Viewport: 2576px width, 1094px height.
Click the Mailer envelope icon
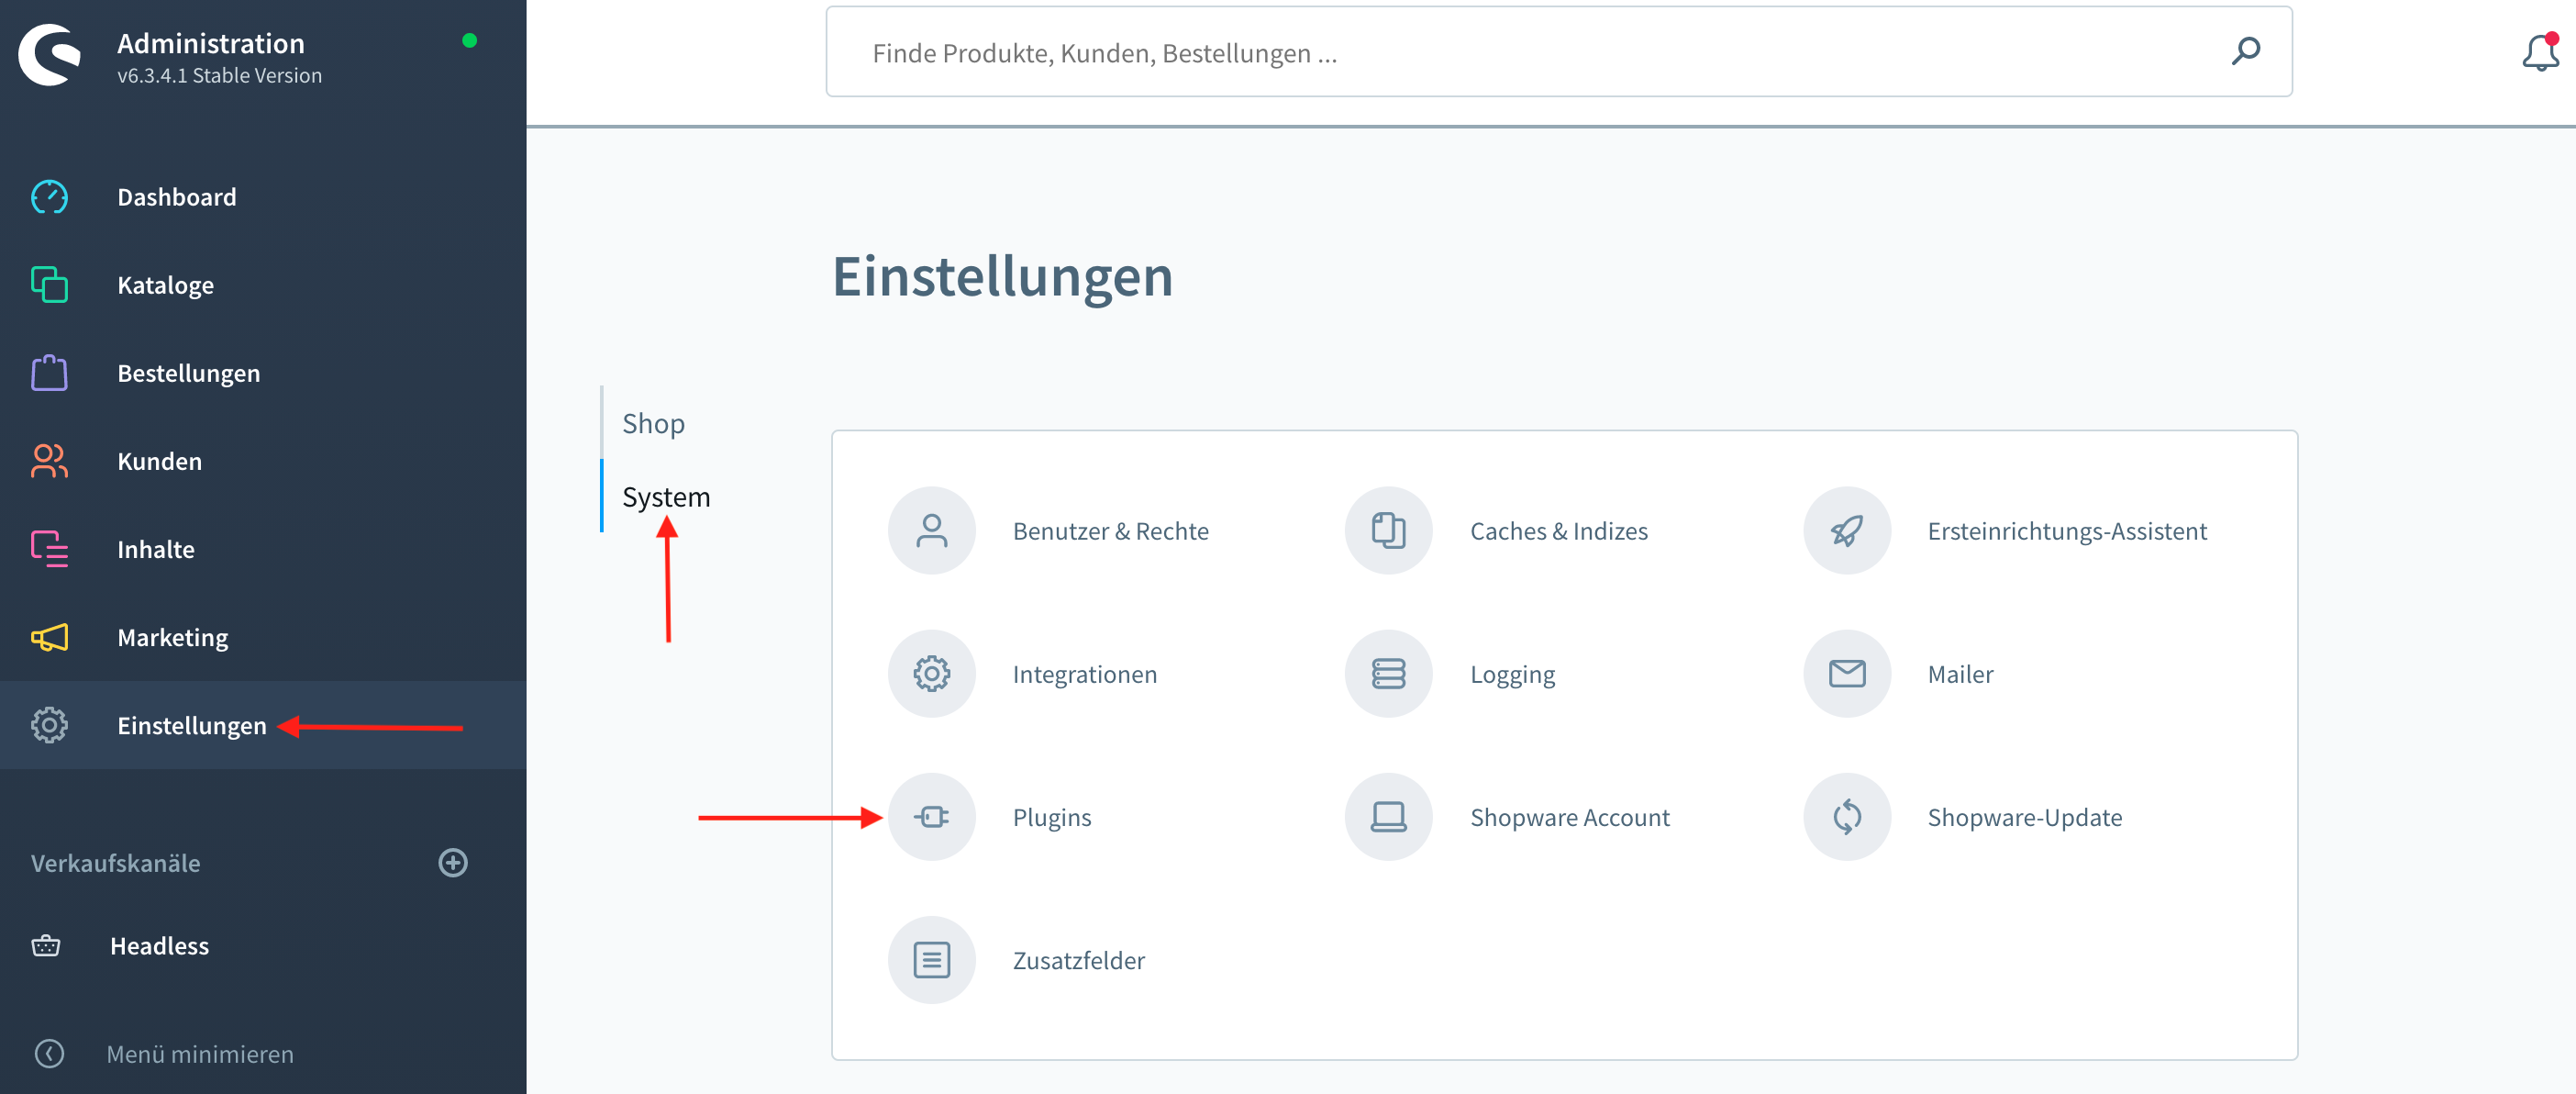coord(1846,674)
